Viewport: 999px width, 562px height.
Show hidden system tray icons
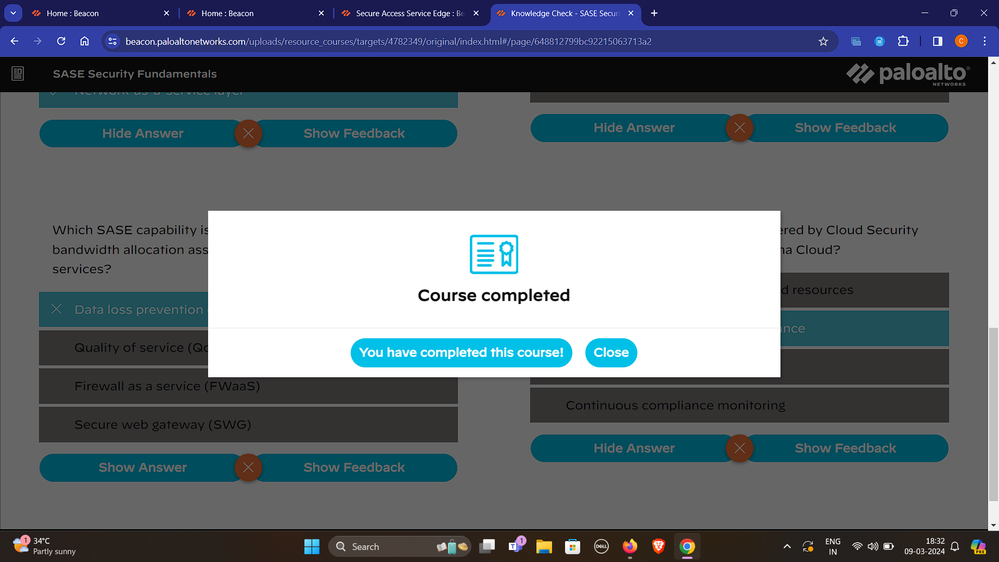(x=787, y=546)
